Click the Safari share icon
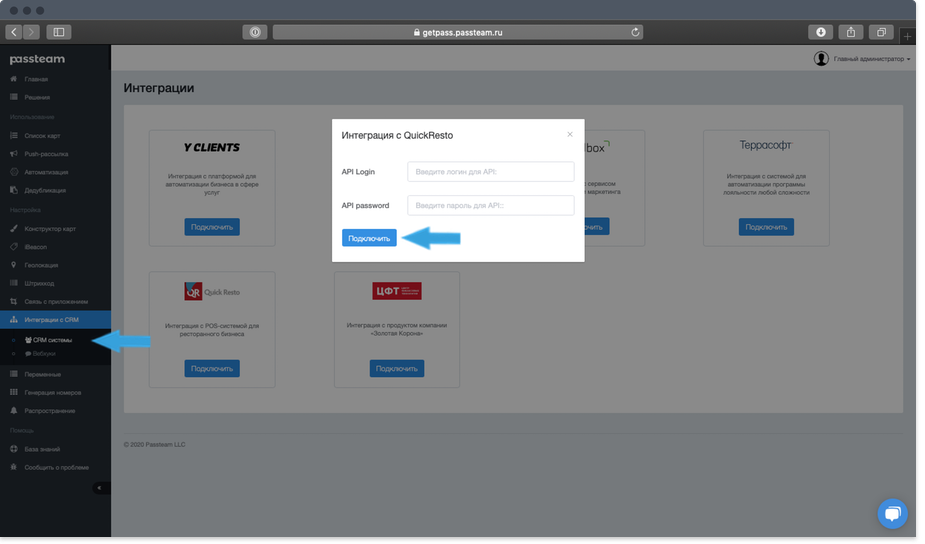The image size is (925, 544). tap(851, 32)
